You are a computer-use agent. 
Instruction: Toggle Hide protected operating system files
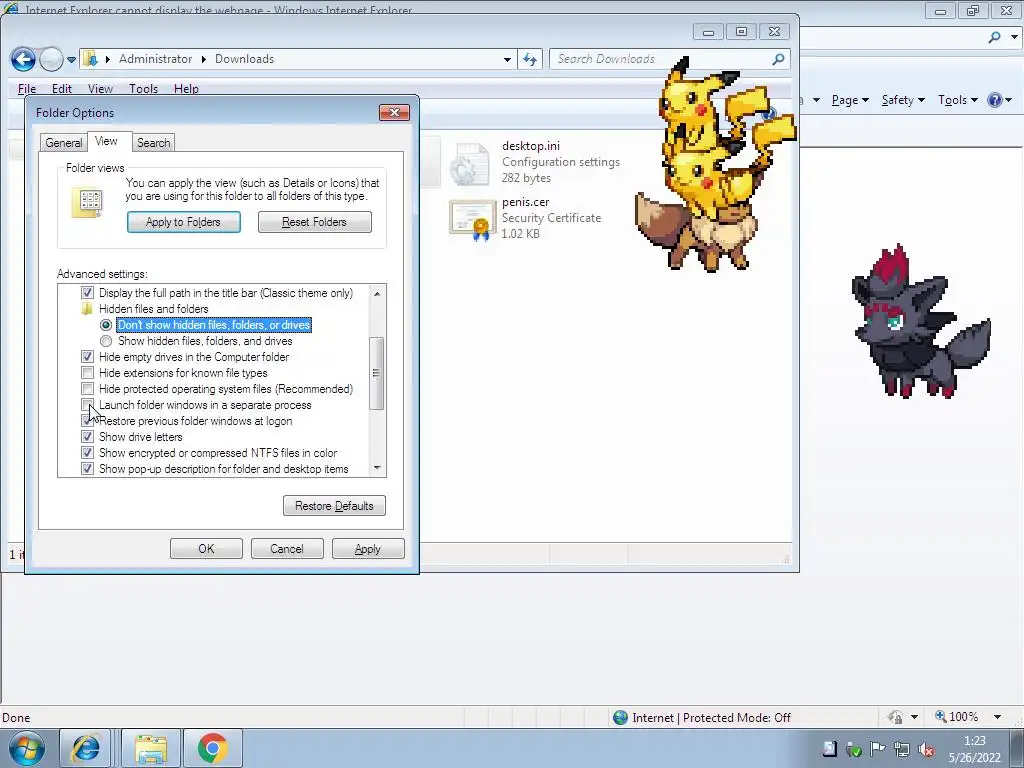tap(87, 389)
